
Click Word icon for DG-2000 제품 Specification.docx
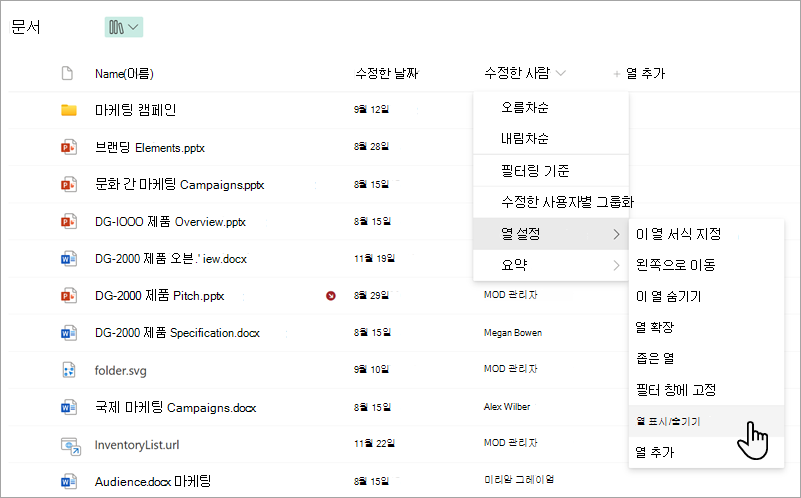point(69,333)
